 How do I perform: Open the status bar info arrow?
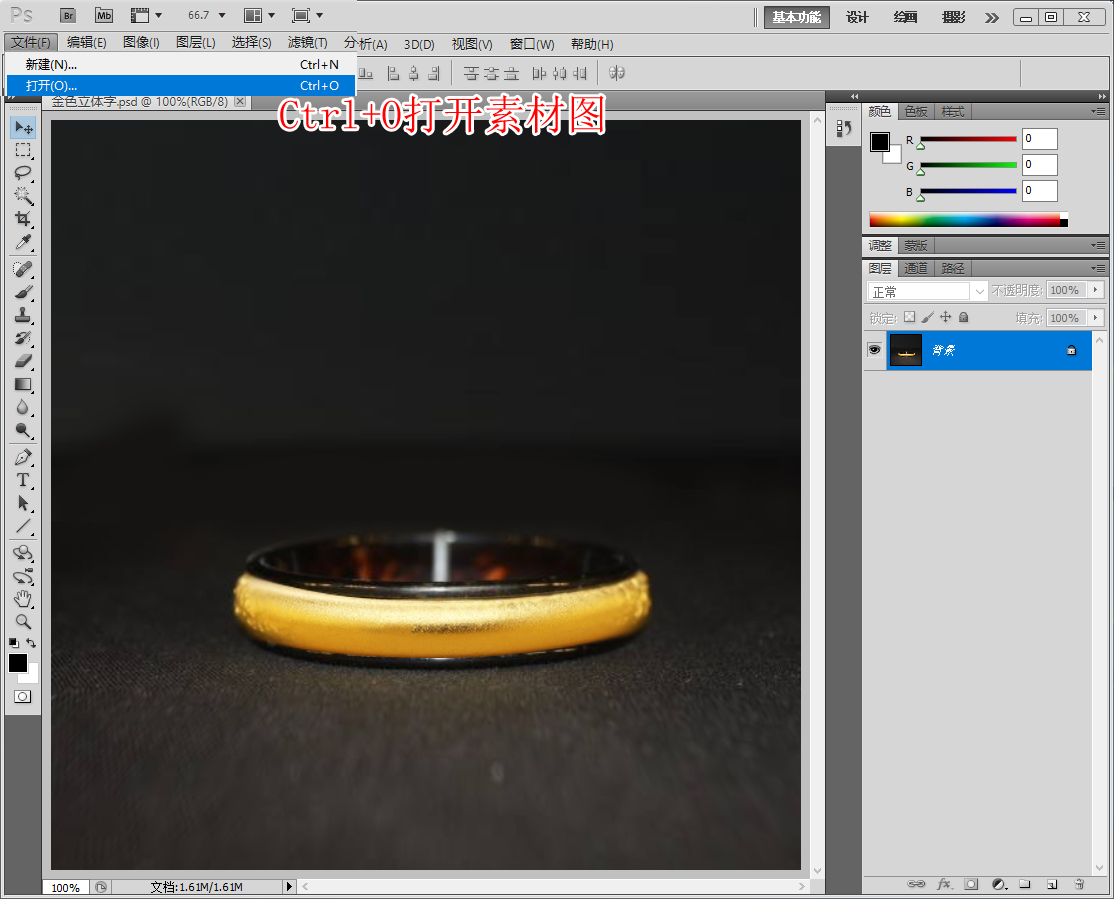click(288, 886)
